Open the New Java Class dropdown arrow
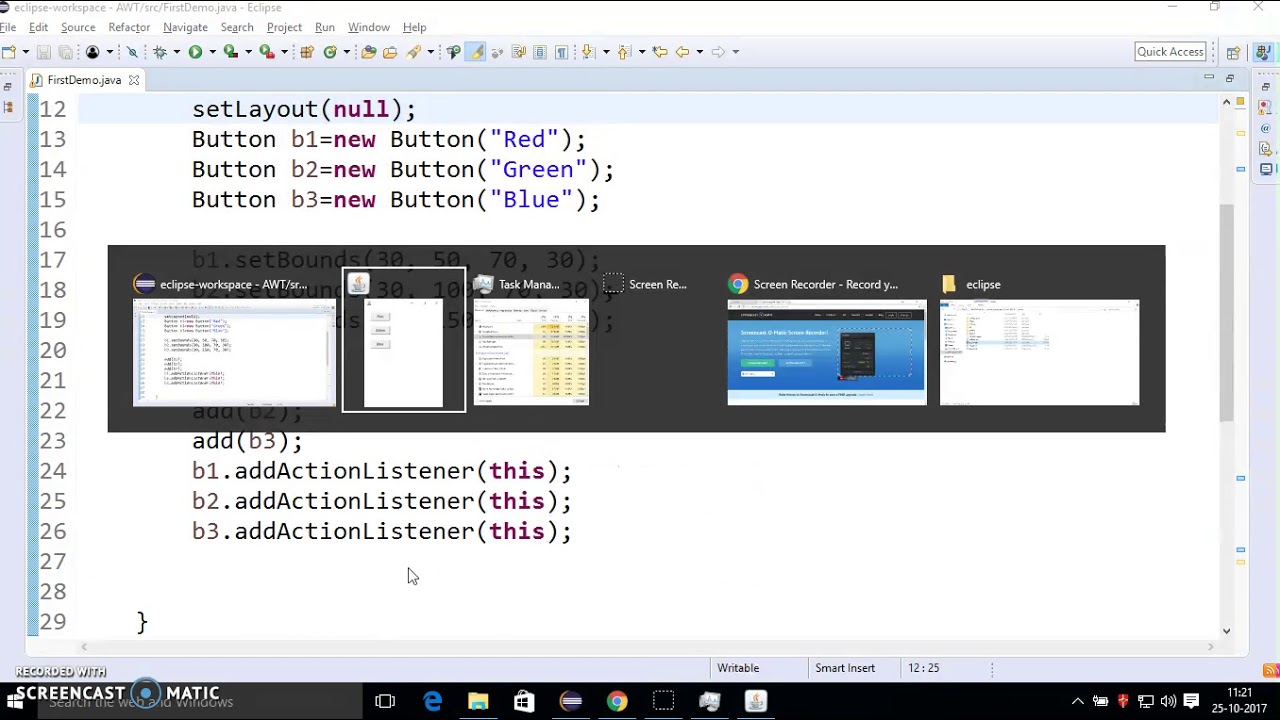The image size is (1280, 720). click(x=347, y=52)
